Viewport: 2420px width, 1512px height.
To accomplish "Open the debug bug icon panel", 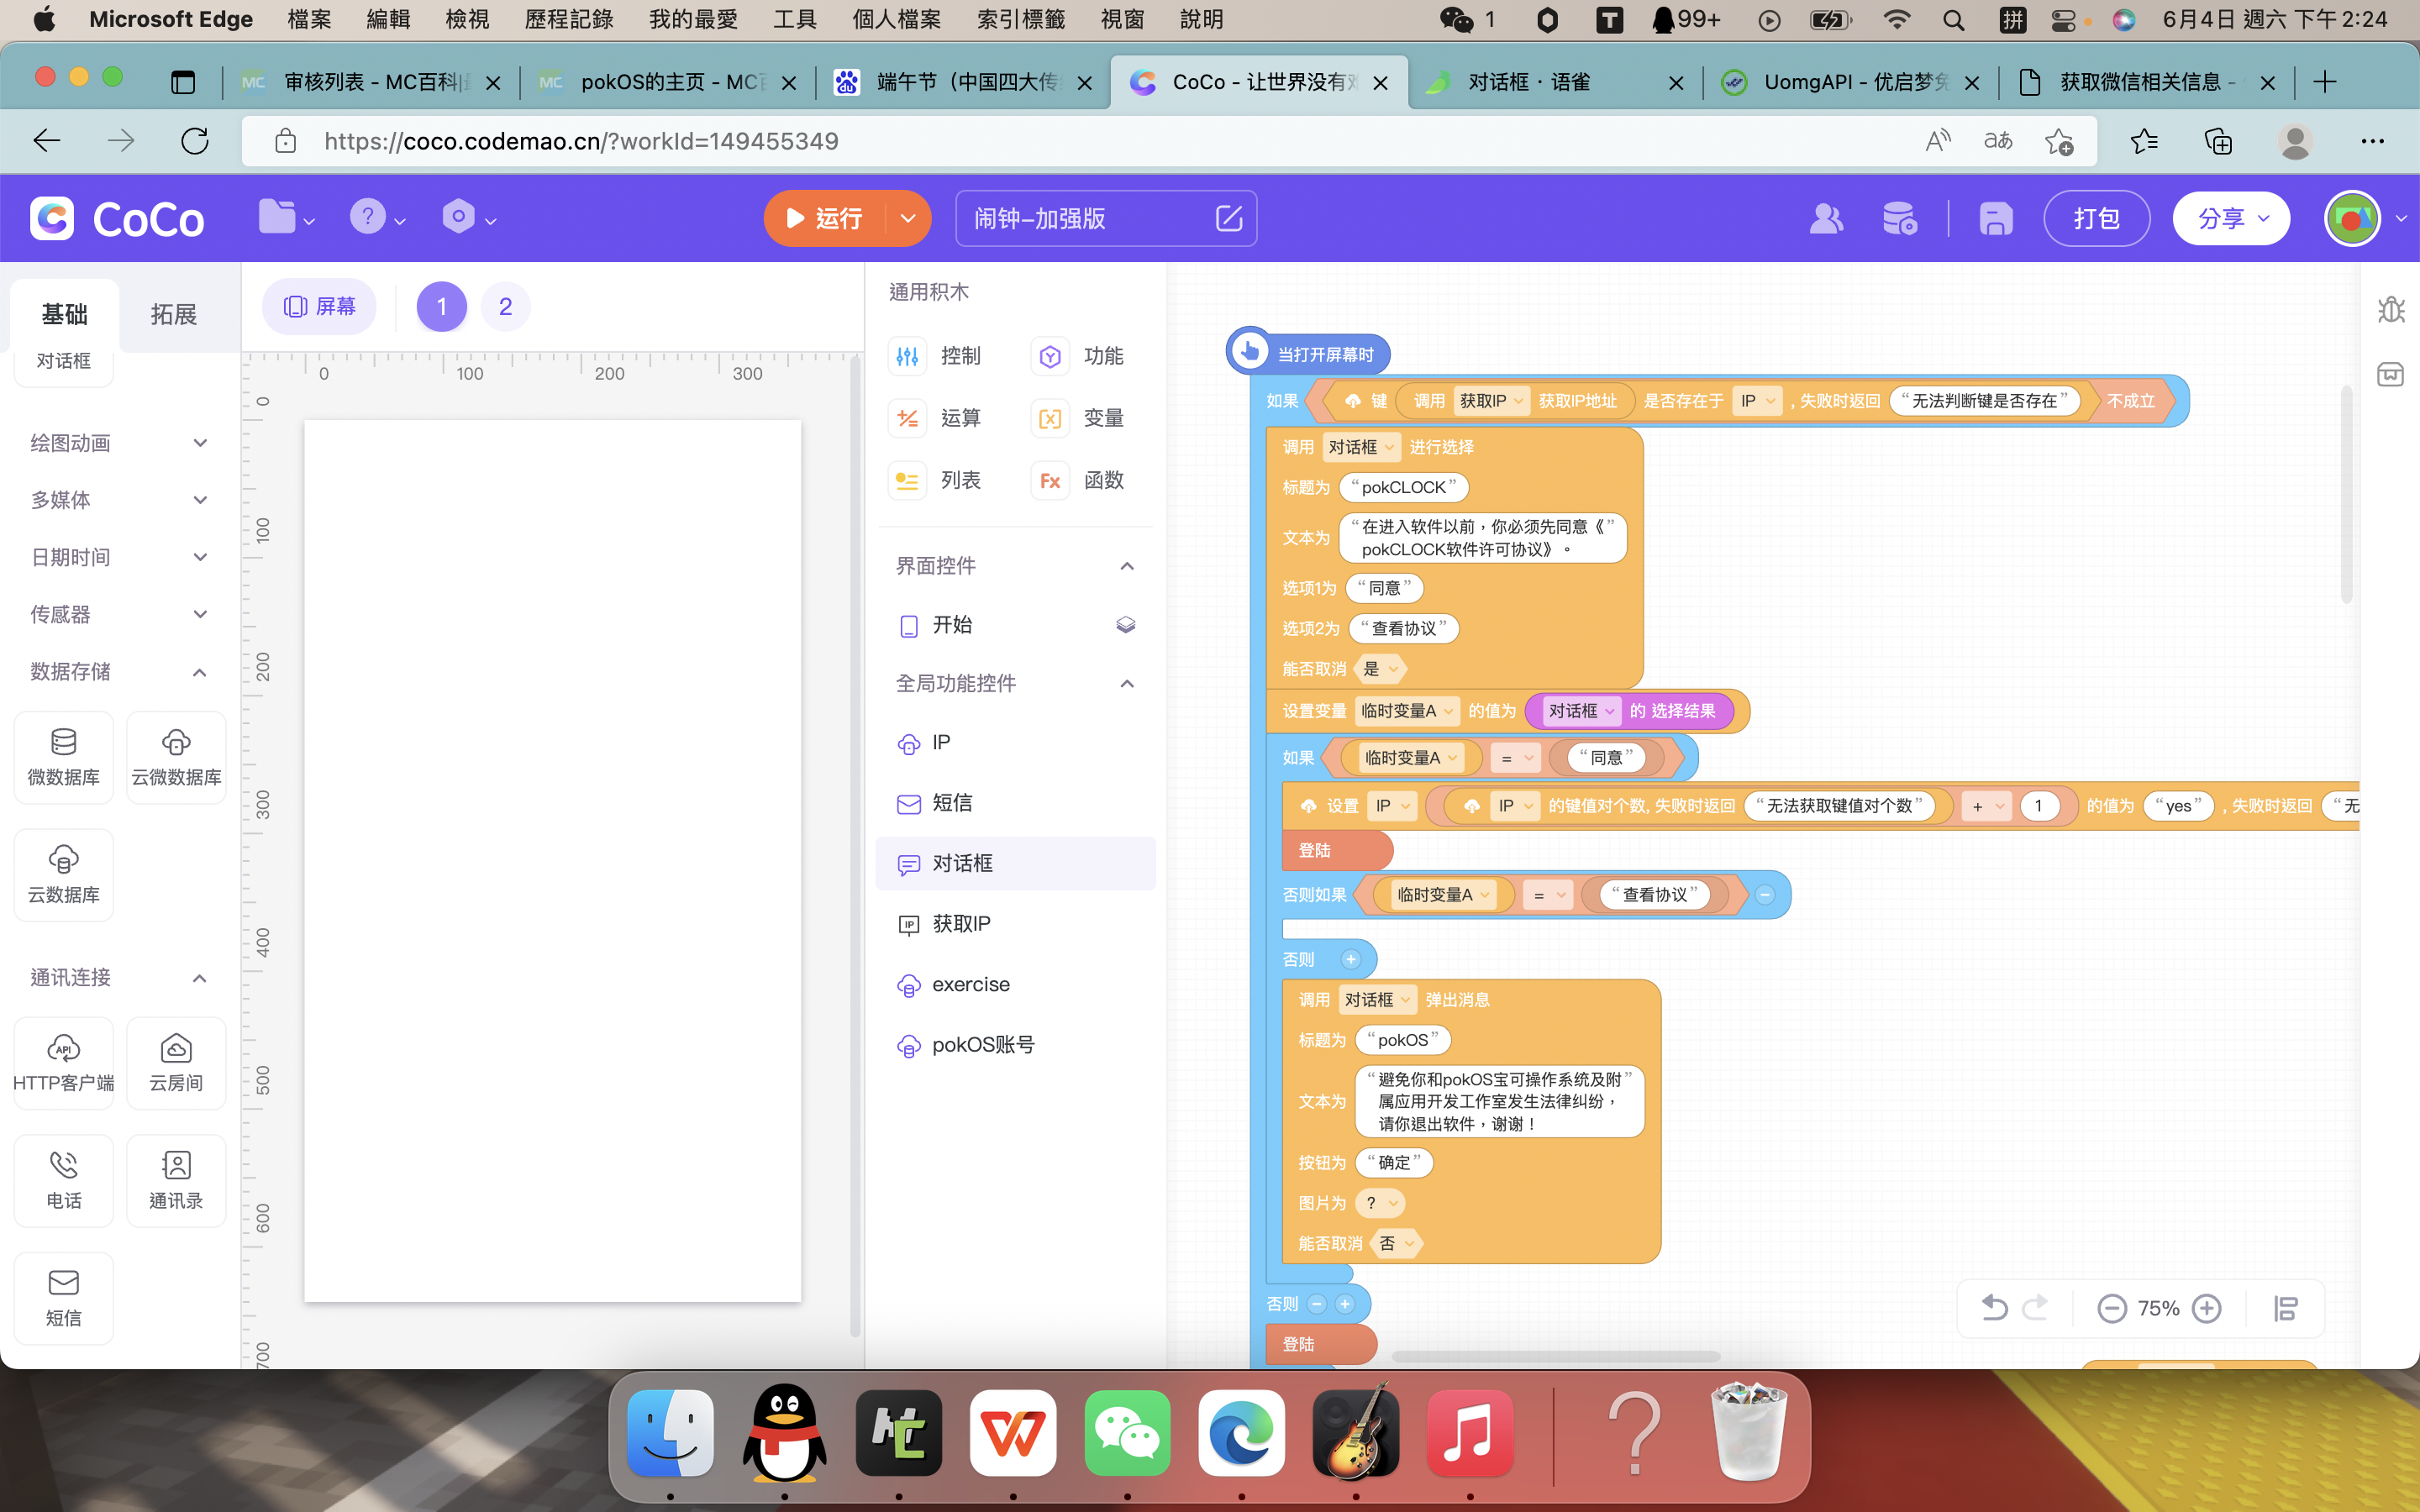I will 2391,309.
